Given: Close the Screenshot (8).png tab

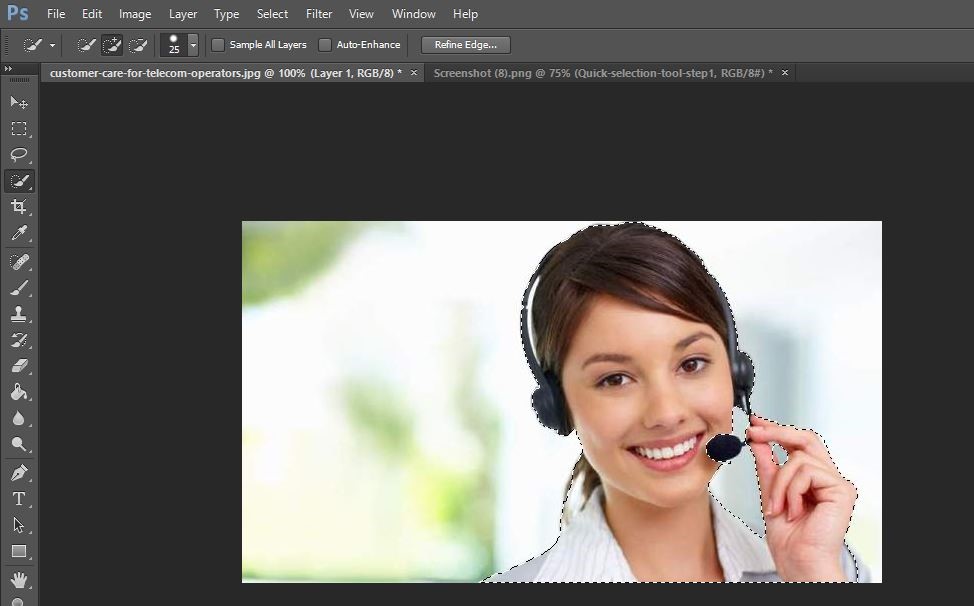Looking at the screenshot, I should click(x=785, y=73).
